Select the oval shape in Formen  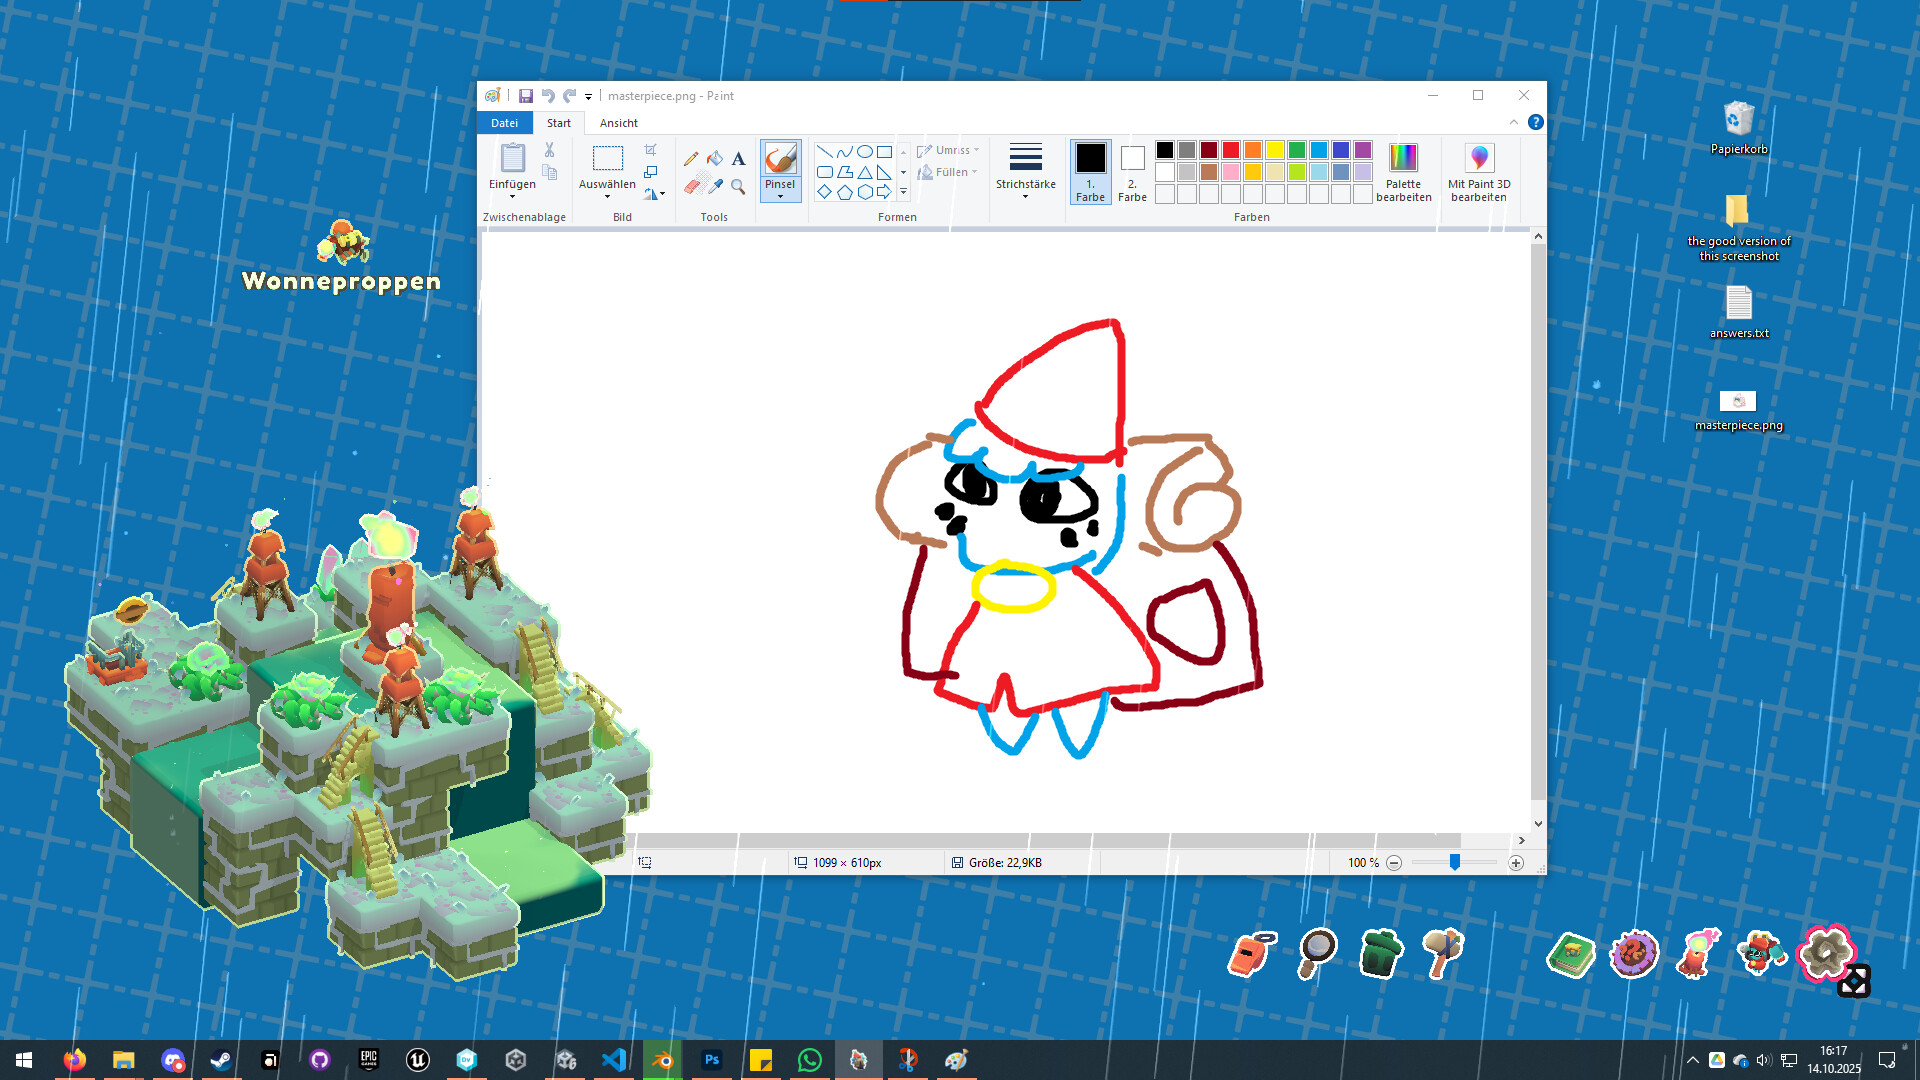[865, 152]
